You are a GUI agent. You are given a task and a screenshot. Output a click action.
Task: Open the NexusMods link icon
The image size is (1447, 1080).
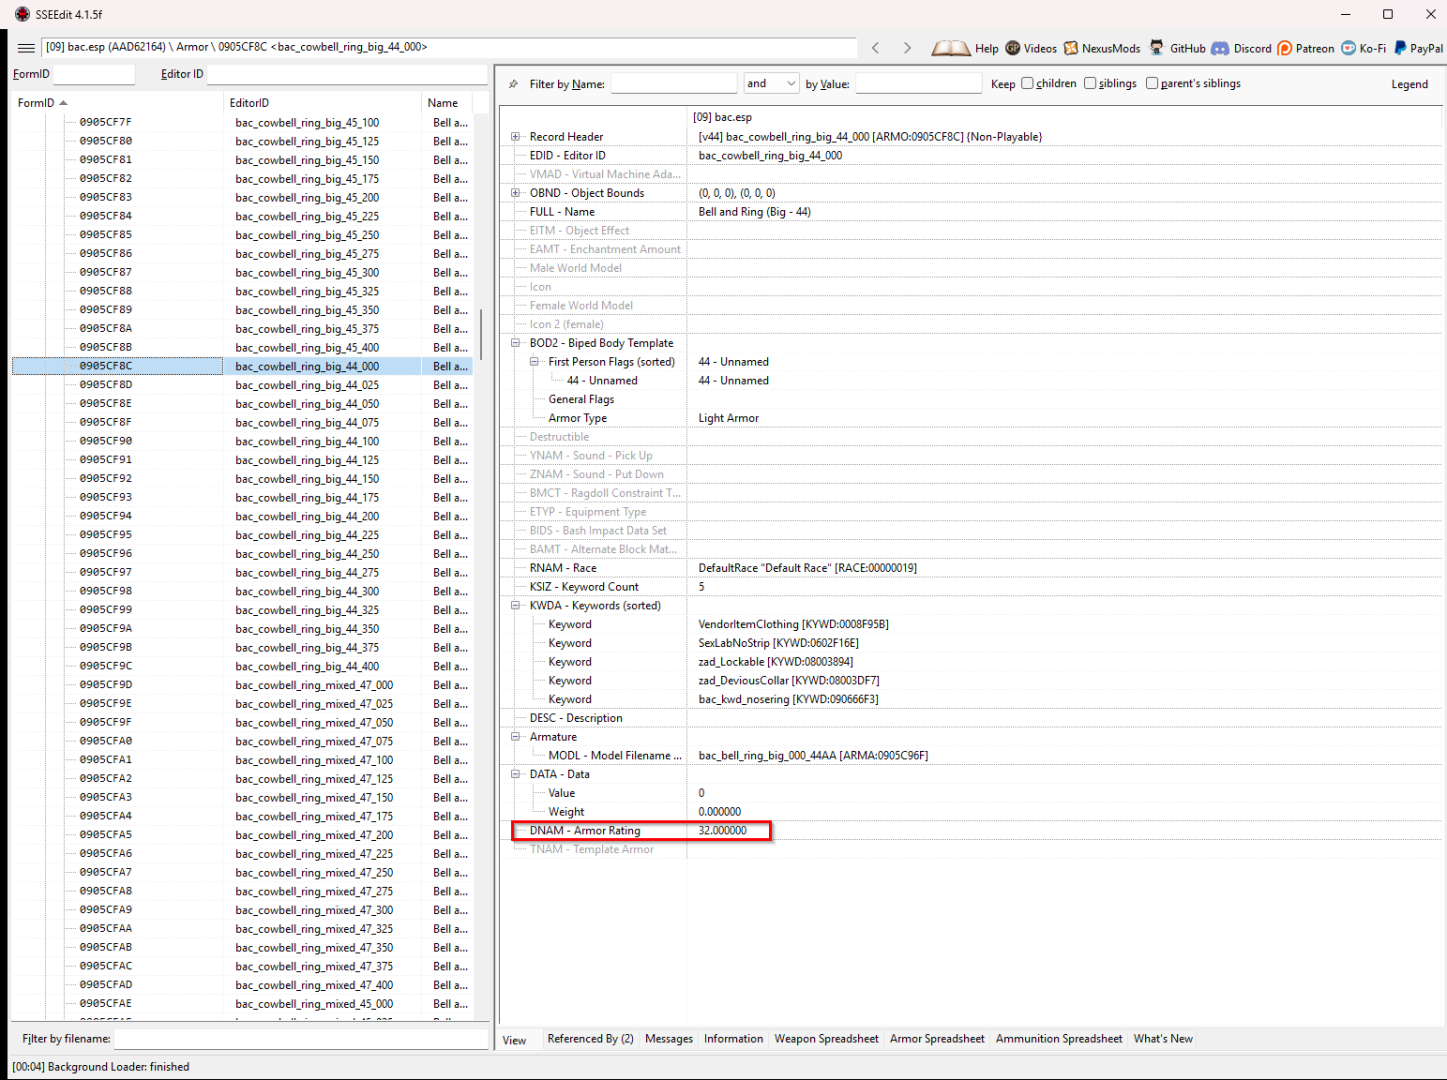point(1071,48)
